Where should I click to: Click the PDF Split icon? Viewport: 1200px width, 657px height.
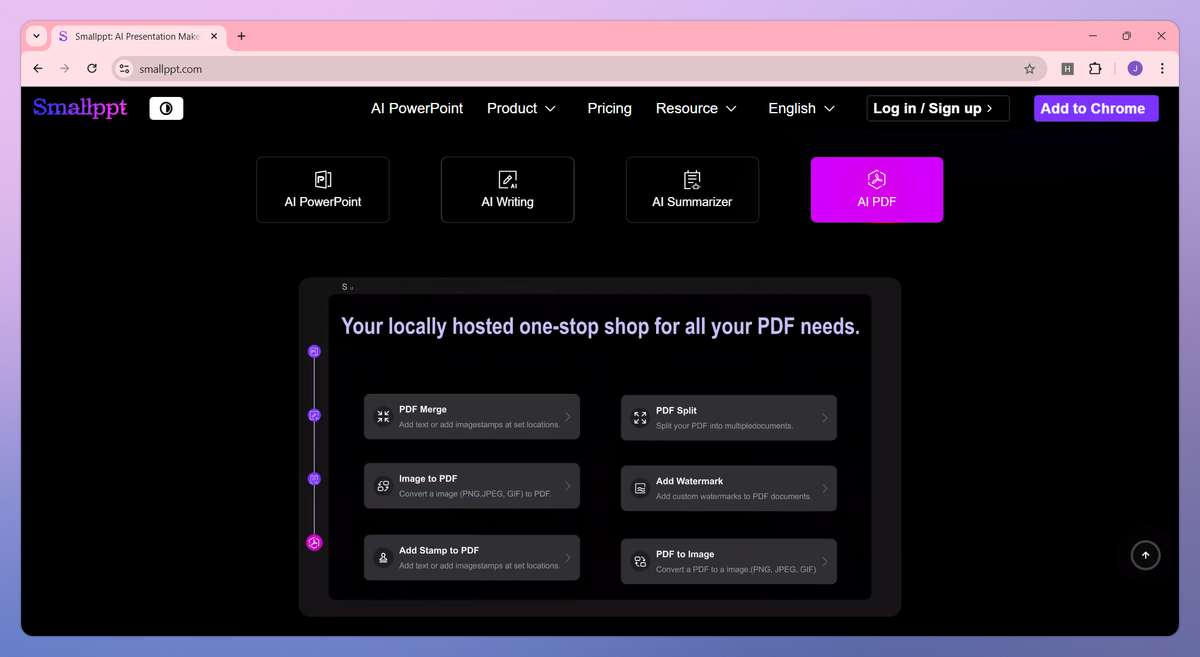[x=640, y=418]
